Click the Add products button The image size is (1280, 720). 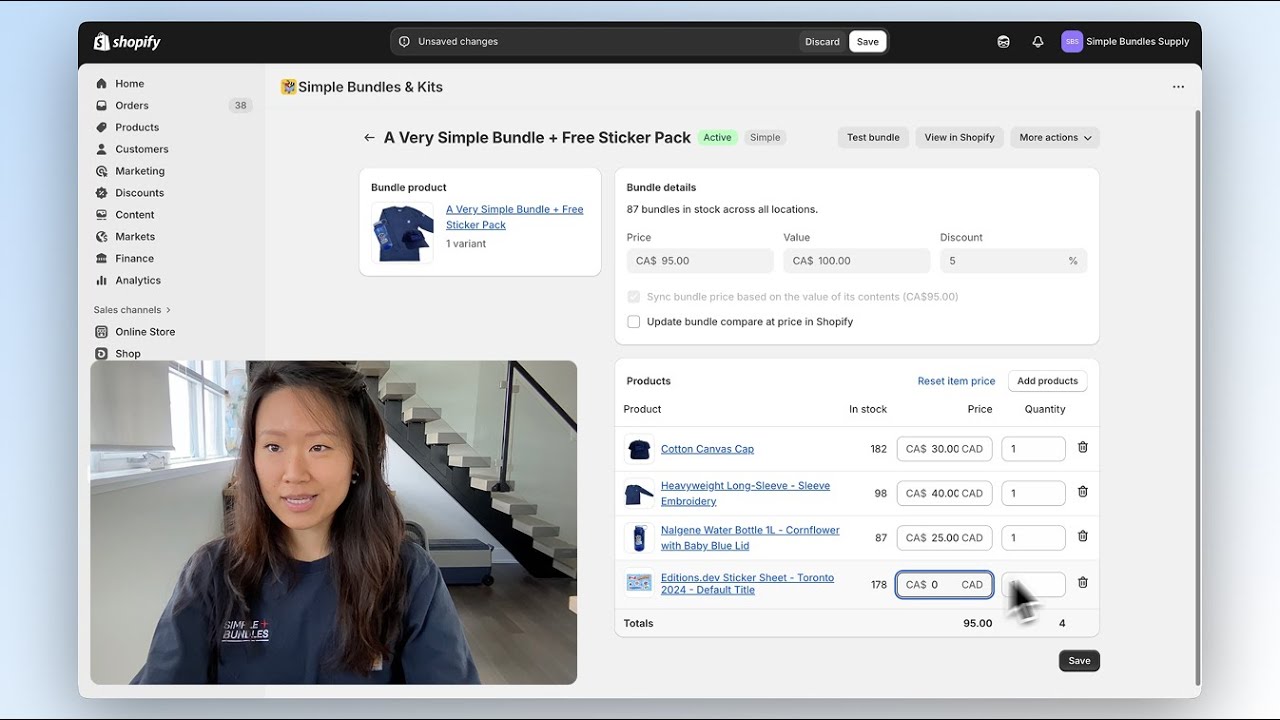[1047, 381]
